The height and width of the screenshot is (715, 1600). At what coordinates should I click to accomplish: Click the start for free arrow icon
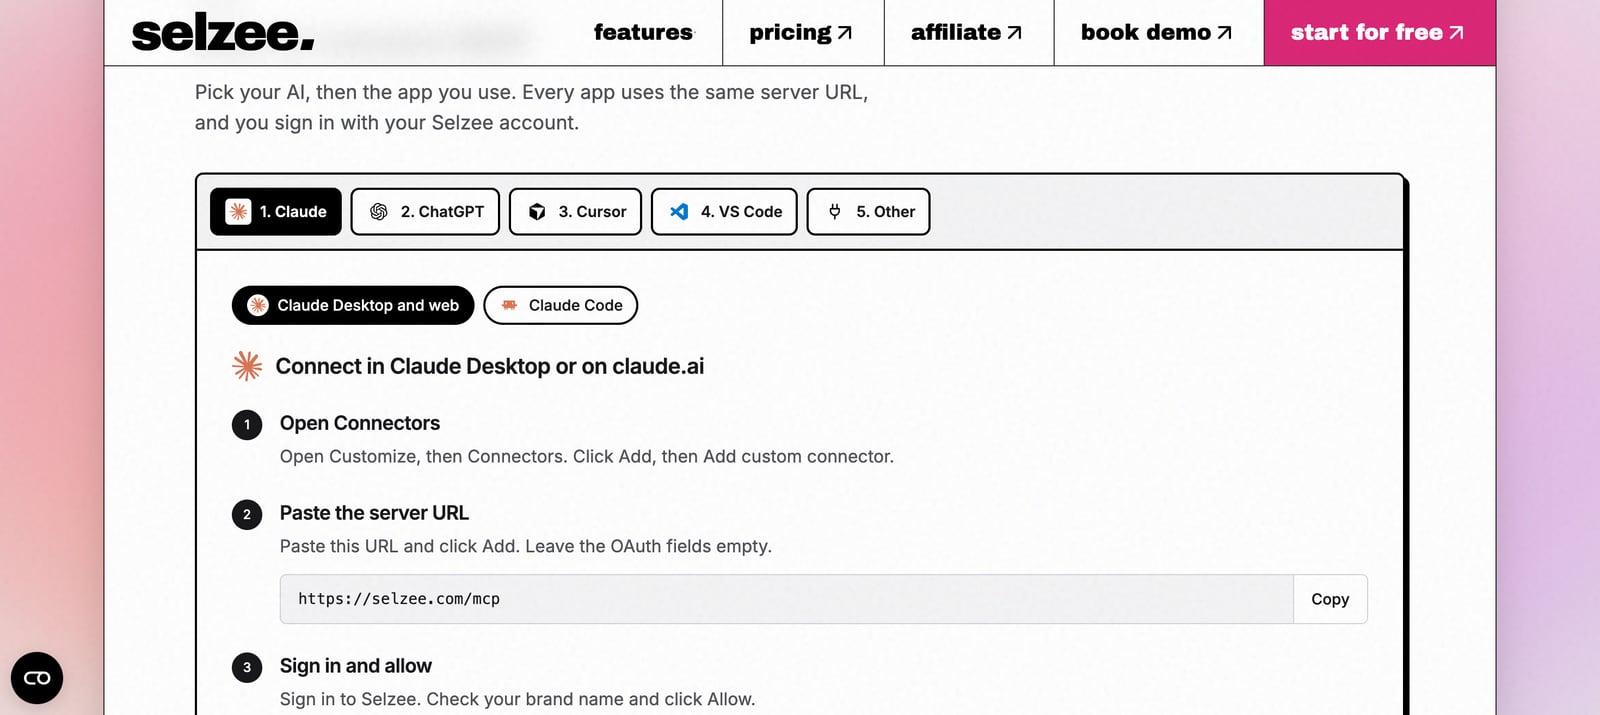pos(1456,33)
